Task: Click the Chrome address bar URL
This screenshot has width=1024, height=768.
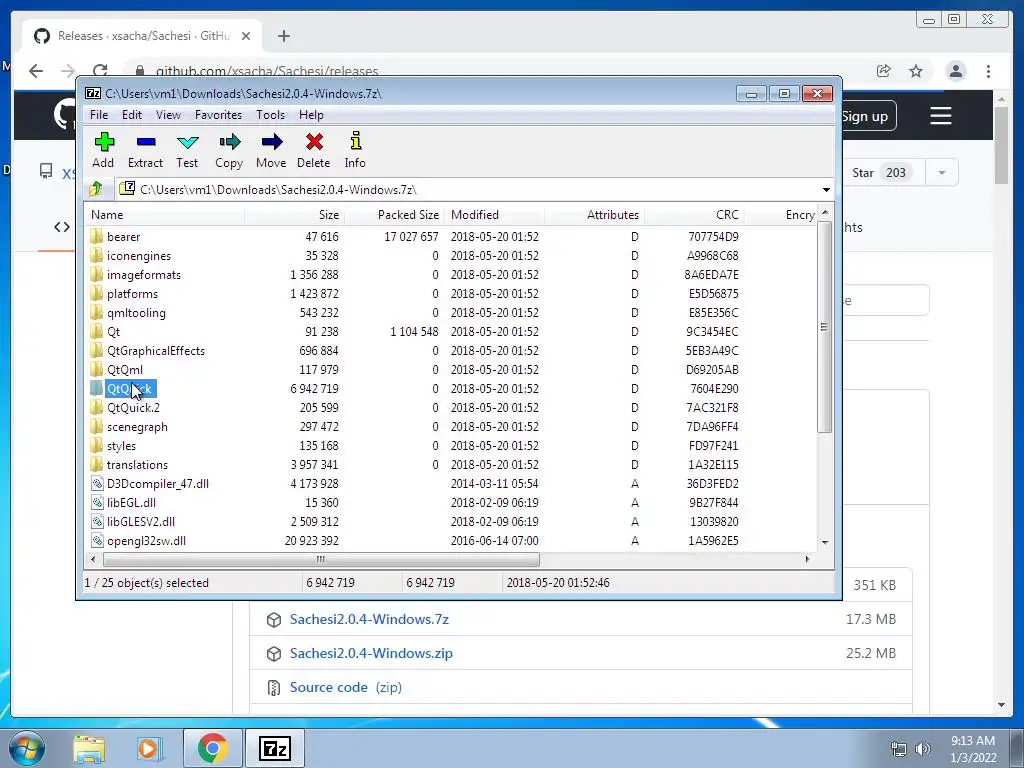Action: pyautogui.click(x=267, y=71)
